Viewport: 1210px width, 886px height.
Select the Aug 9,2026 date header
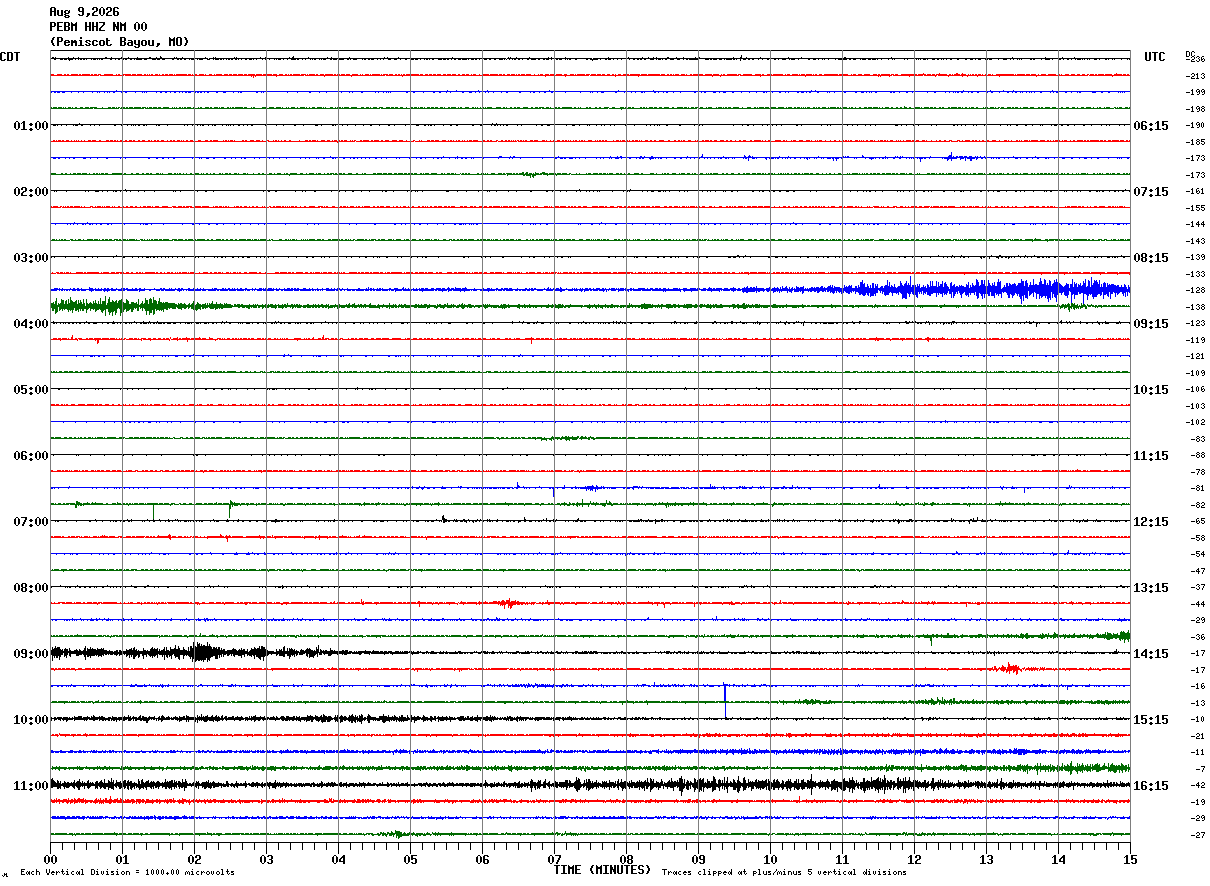point(84,12)
